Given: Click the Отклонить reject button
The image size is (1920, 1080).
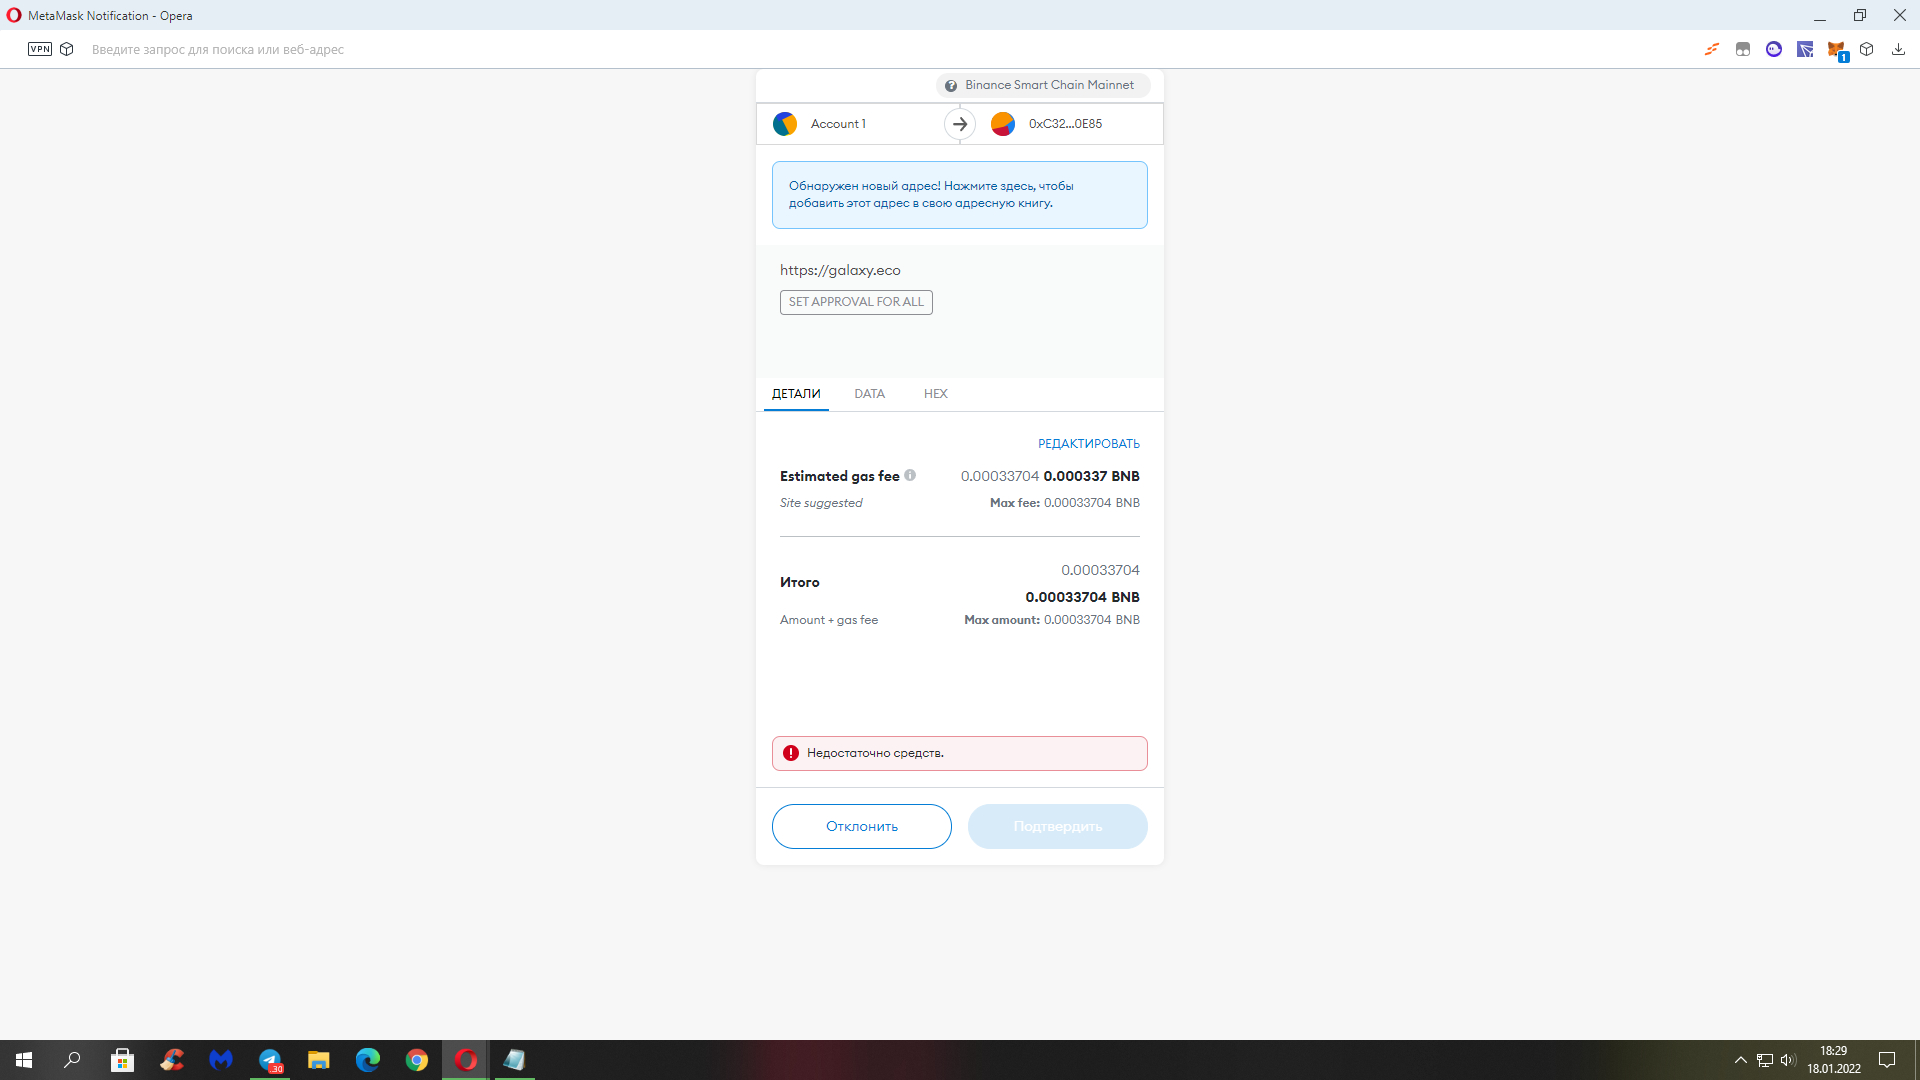Looking at the screenshot, I should pyautogui.click(x=862, y=827).
